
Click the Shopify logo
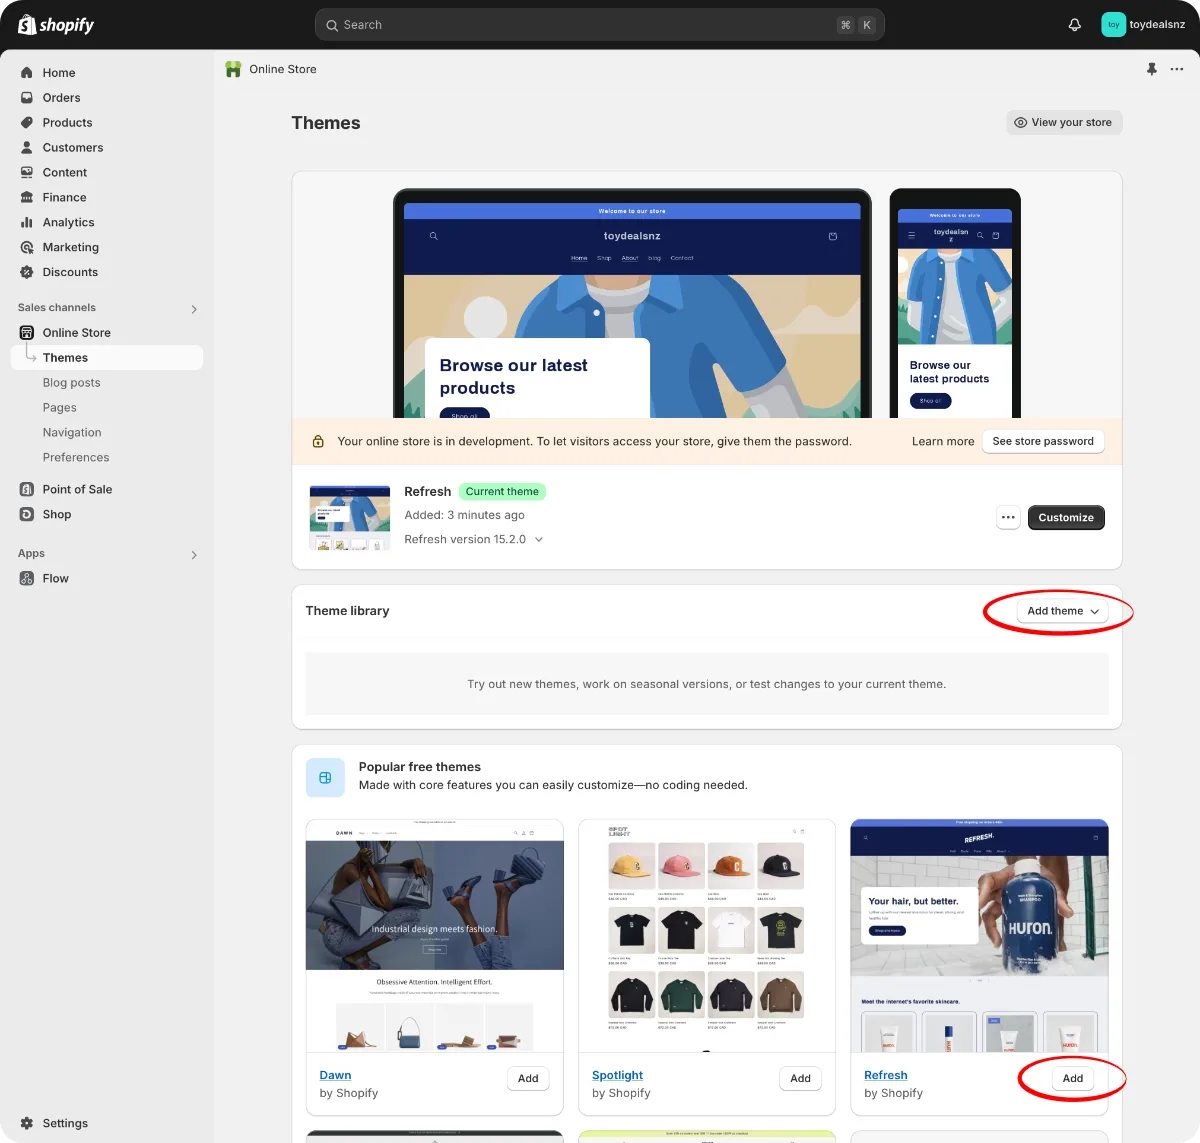56,25
